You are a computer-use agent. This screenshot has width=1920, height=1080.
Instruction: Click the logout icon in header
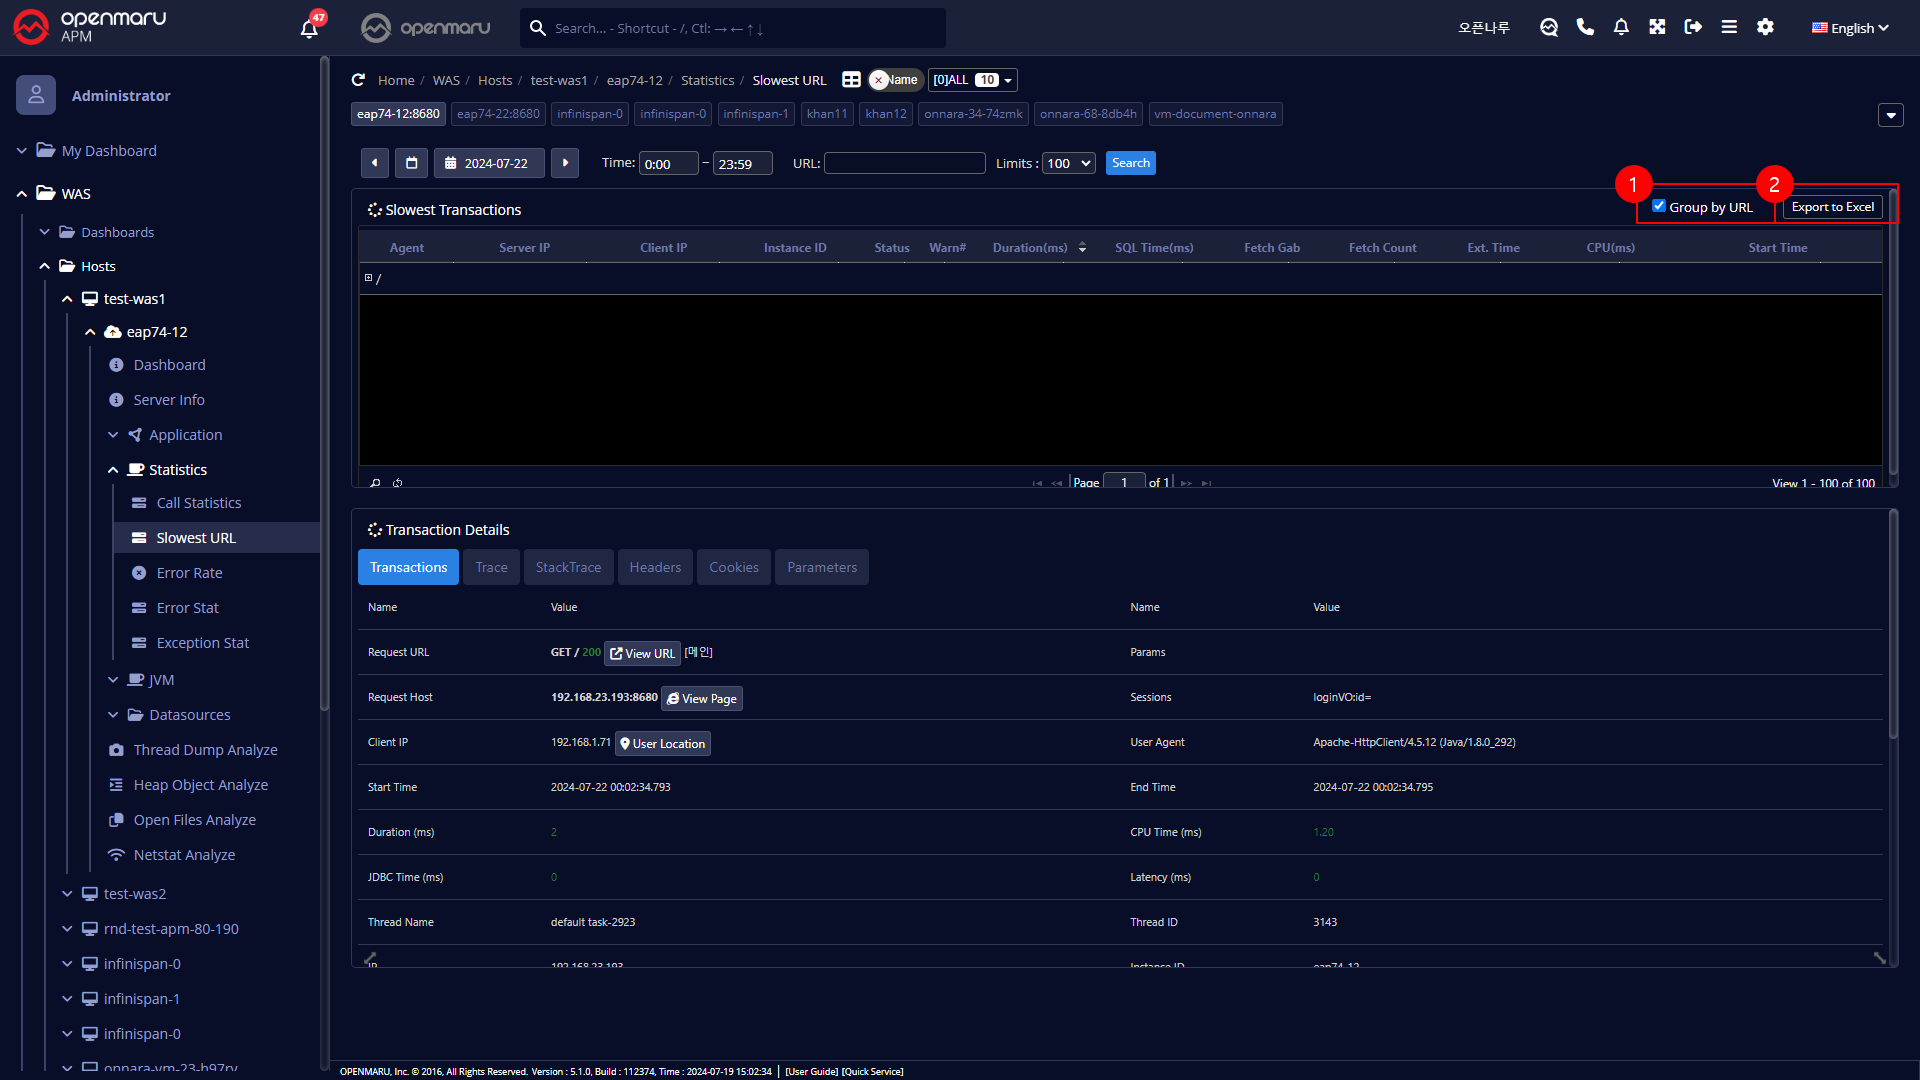(x=1693, y=27)
